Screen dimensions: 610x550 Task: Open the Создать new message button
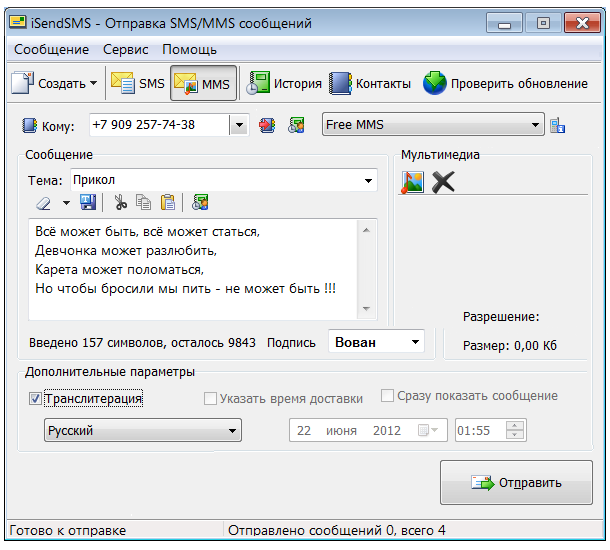click(54, 83)
